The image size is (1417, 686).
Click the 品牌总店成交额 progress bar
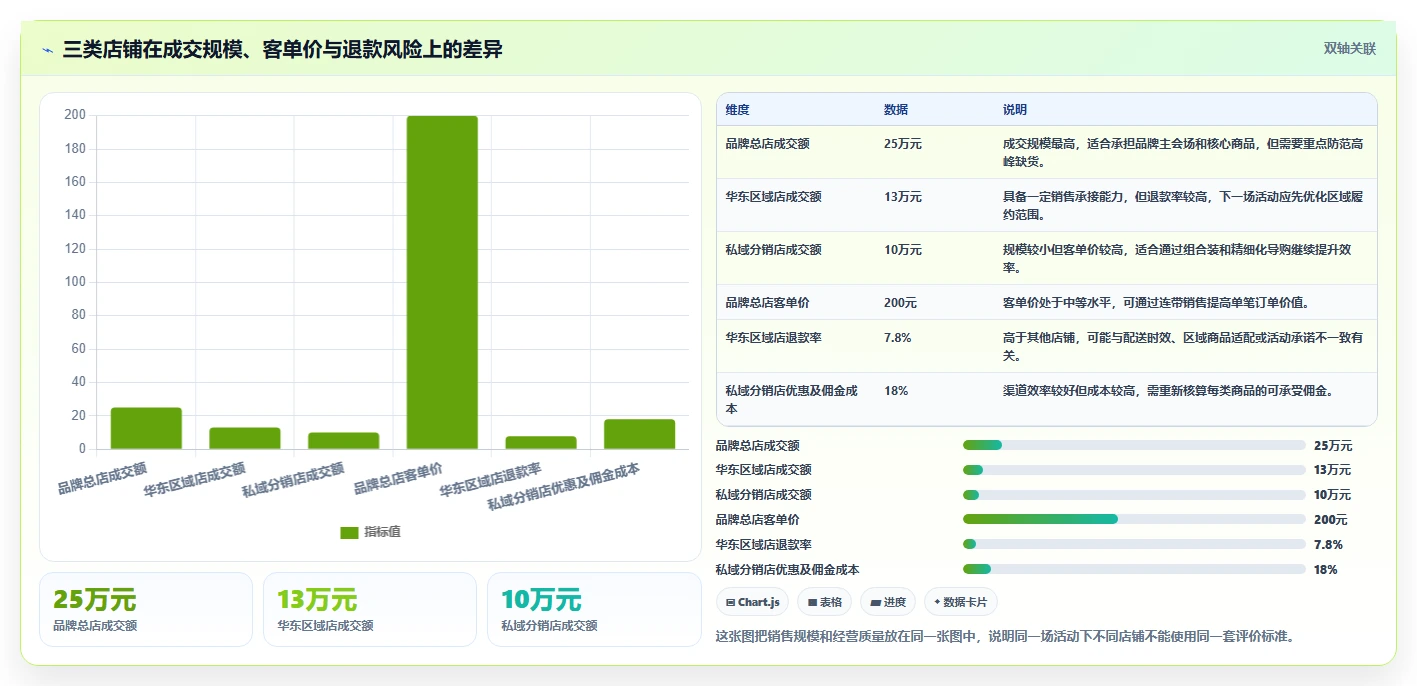click(x=1134, y=445)
